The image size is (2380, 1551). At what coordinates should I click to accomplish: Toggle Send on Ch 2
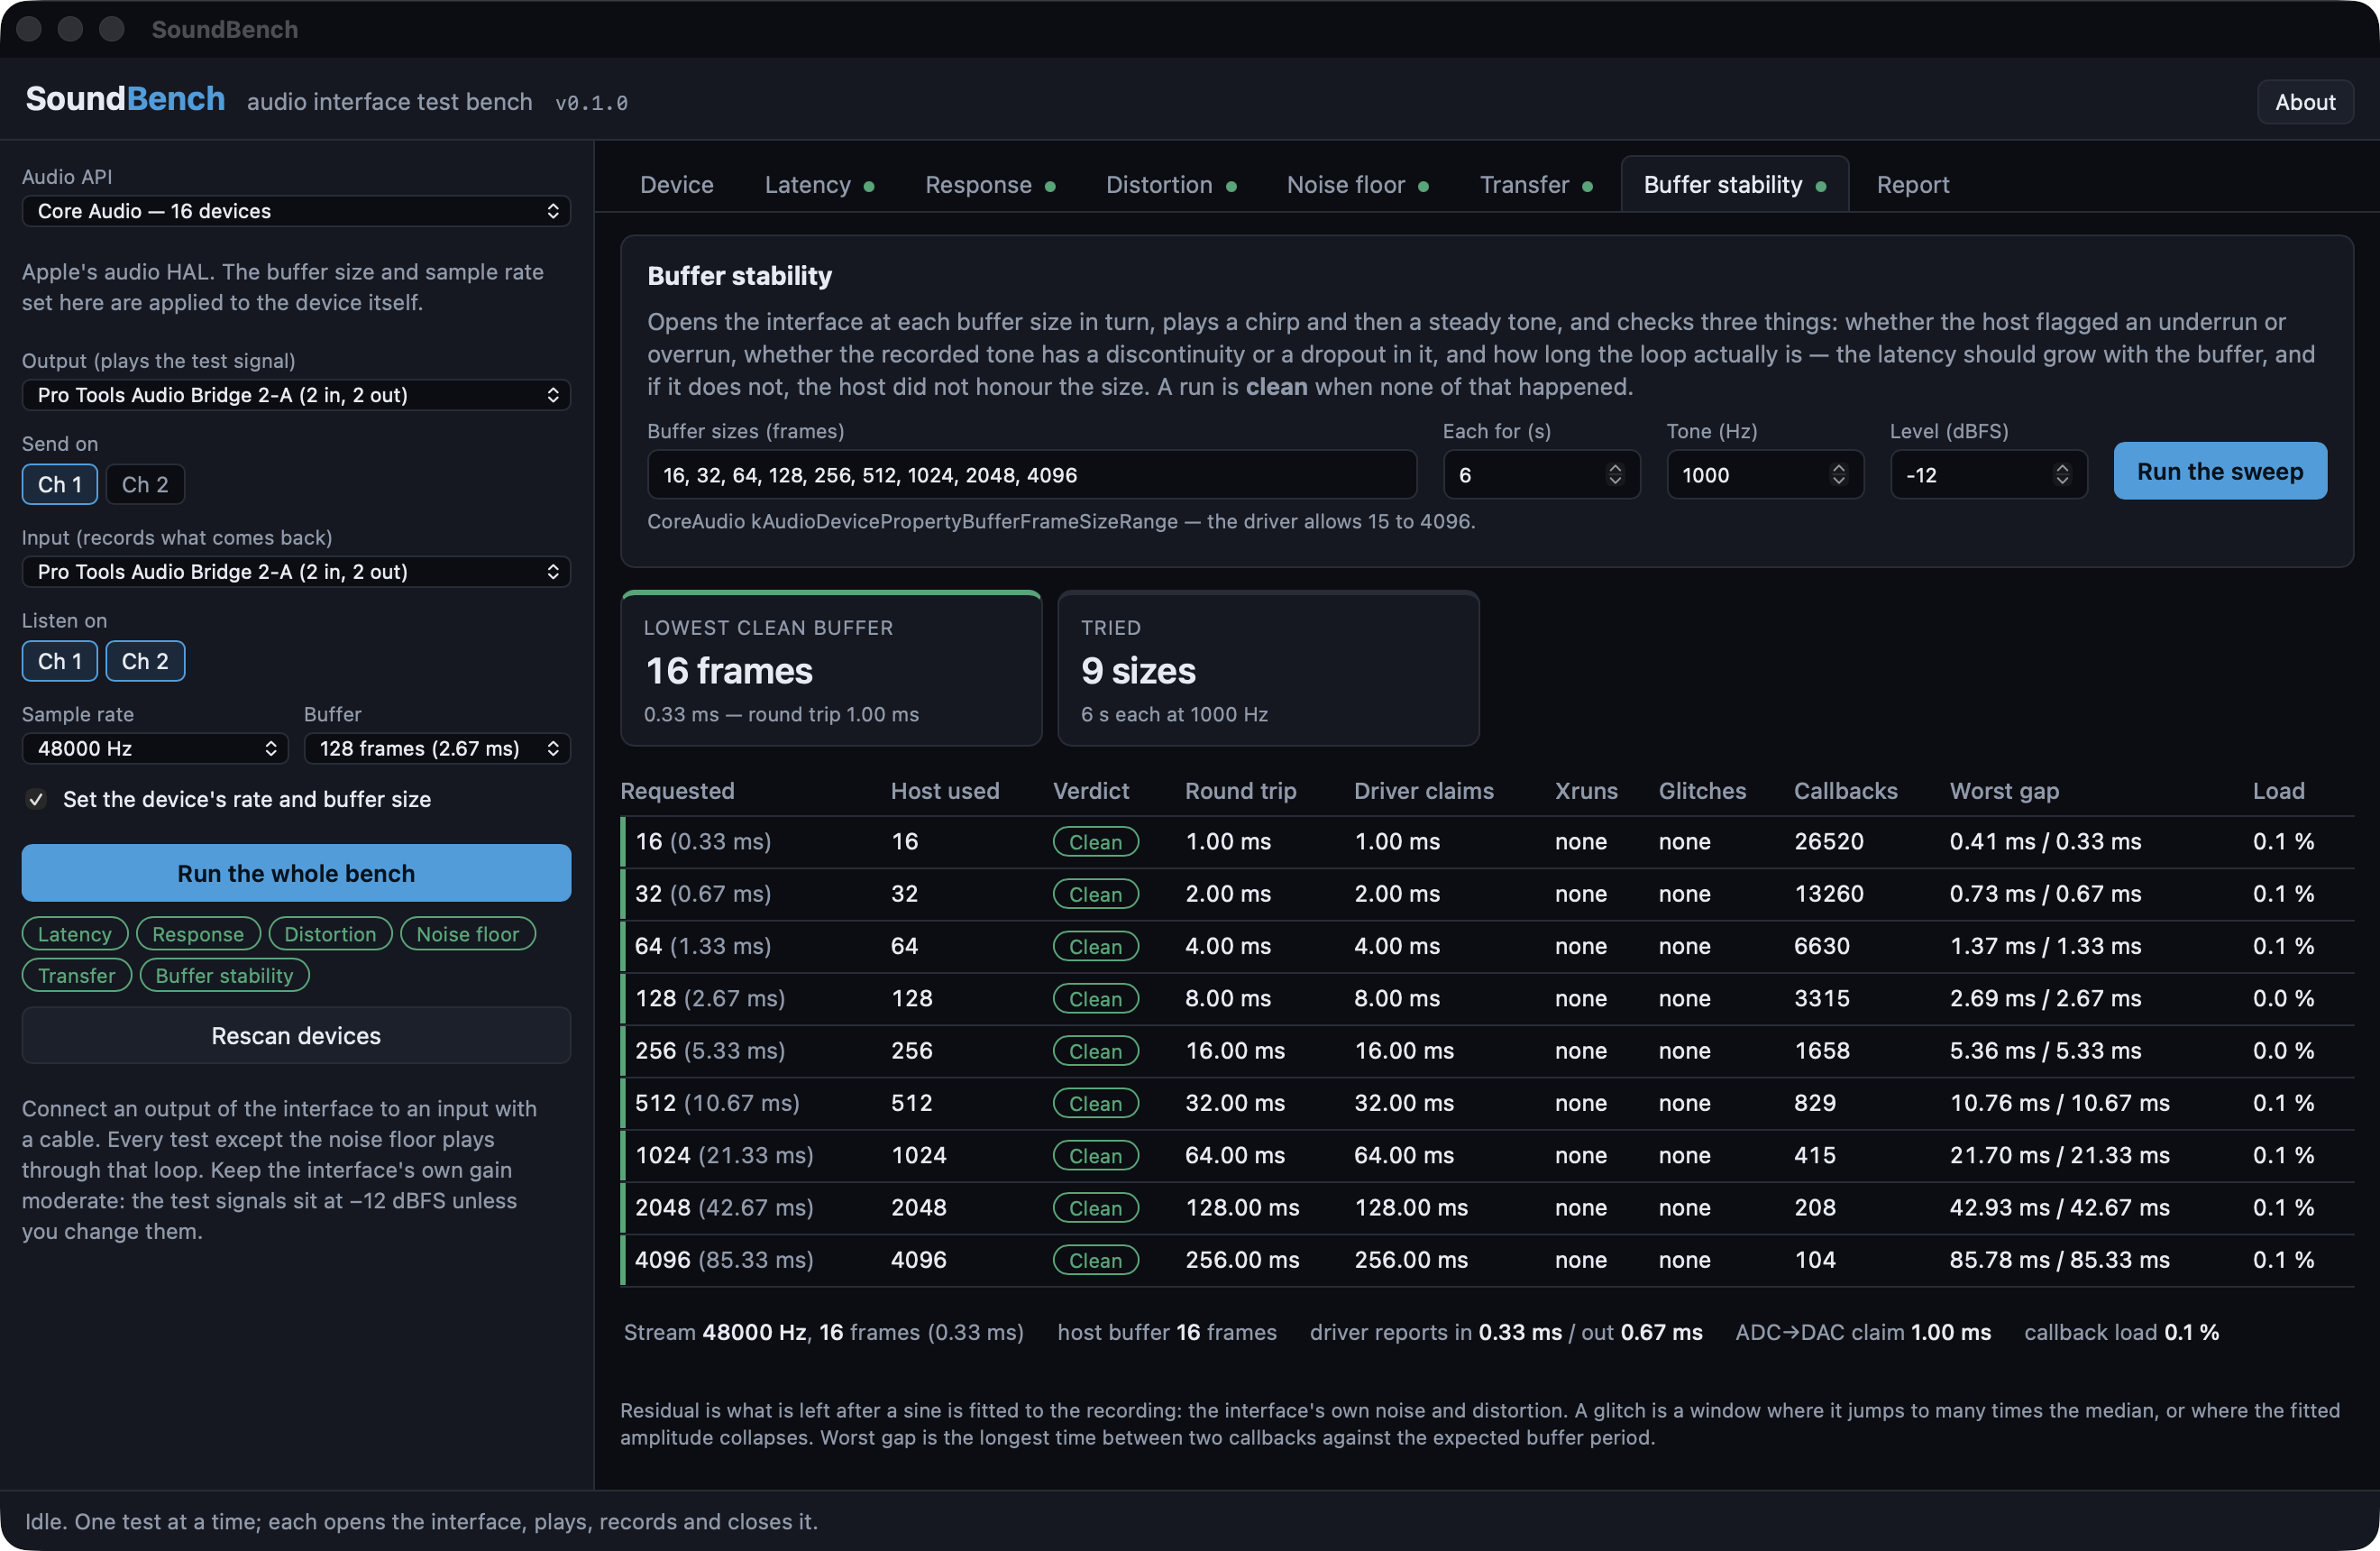(x=145, y=484)
